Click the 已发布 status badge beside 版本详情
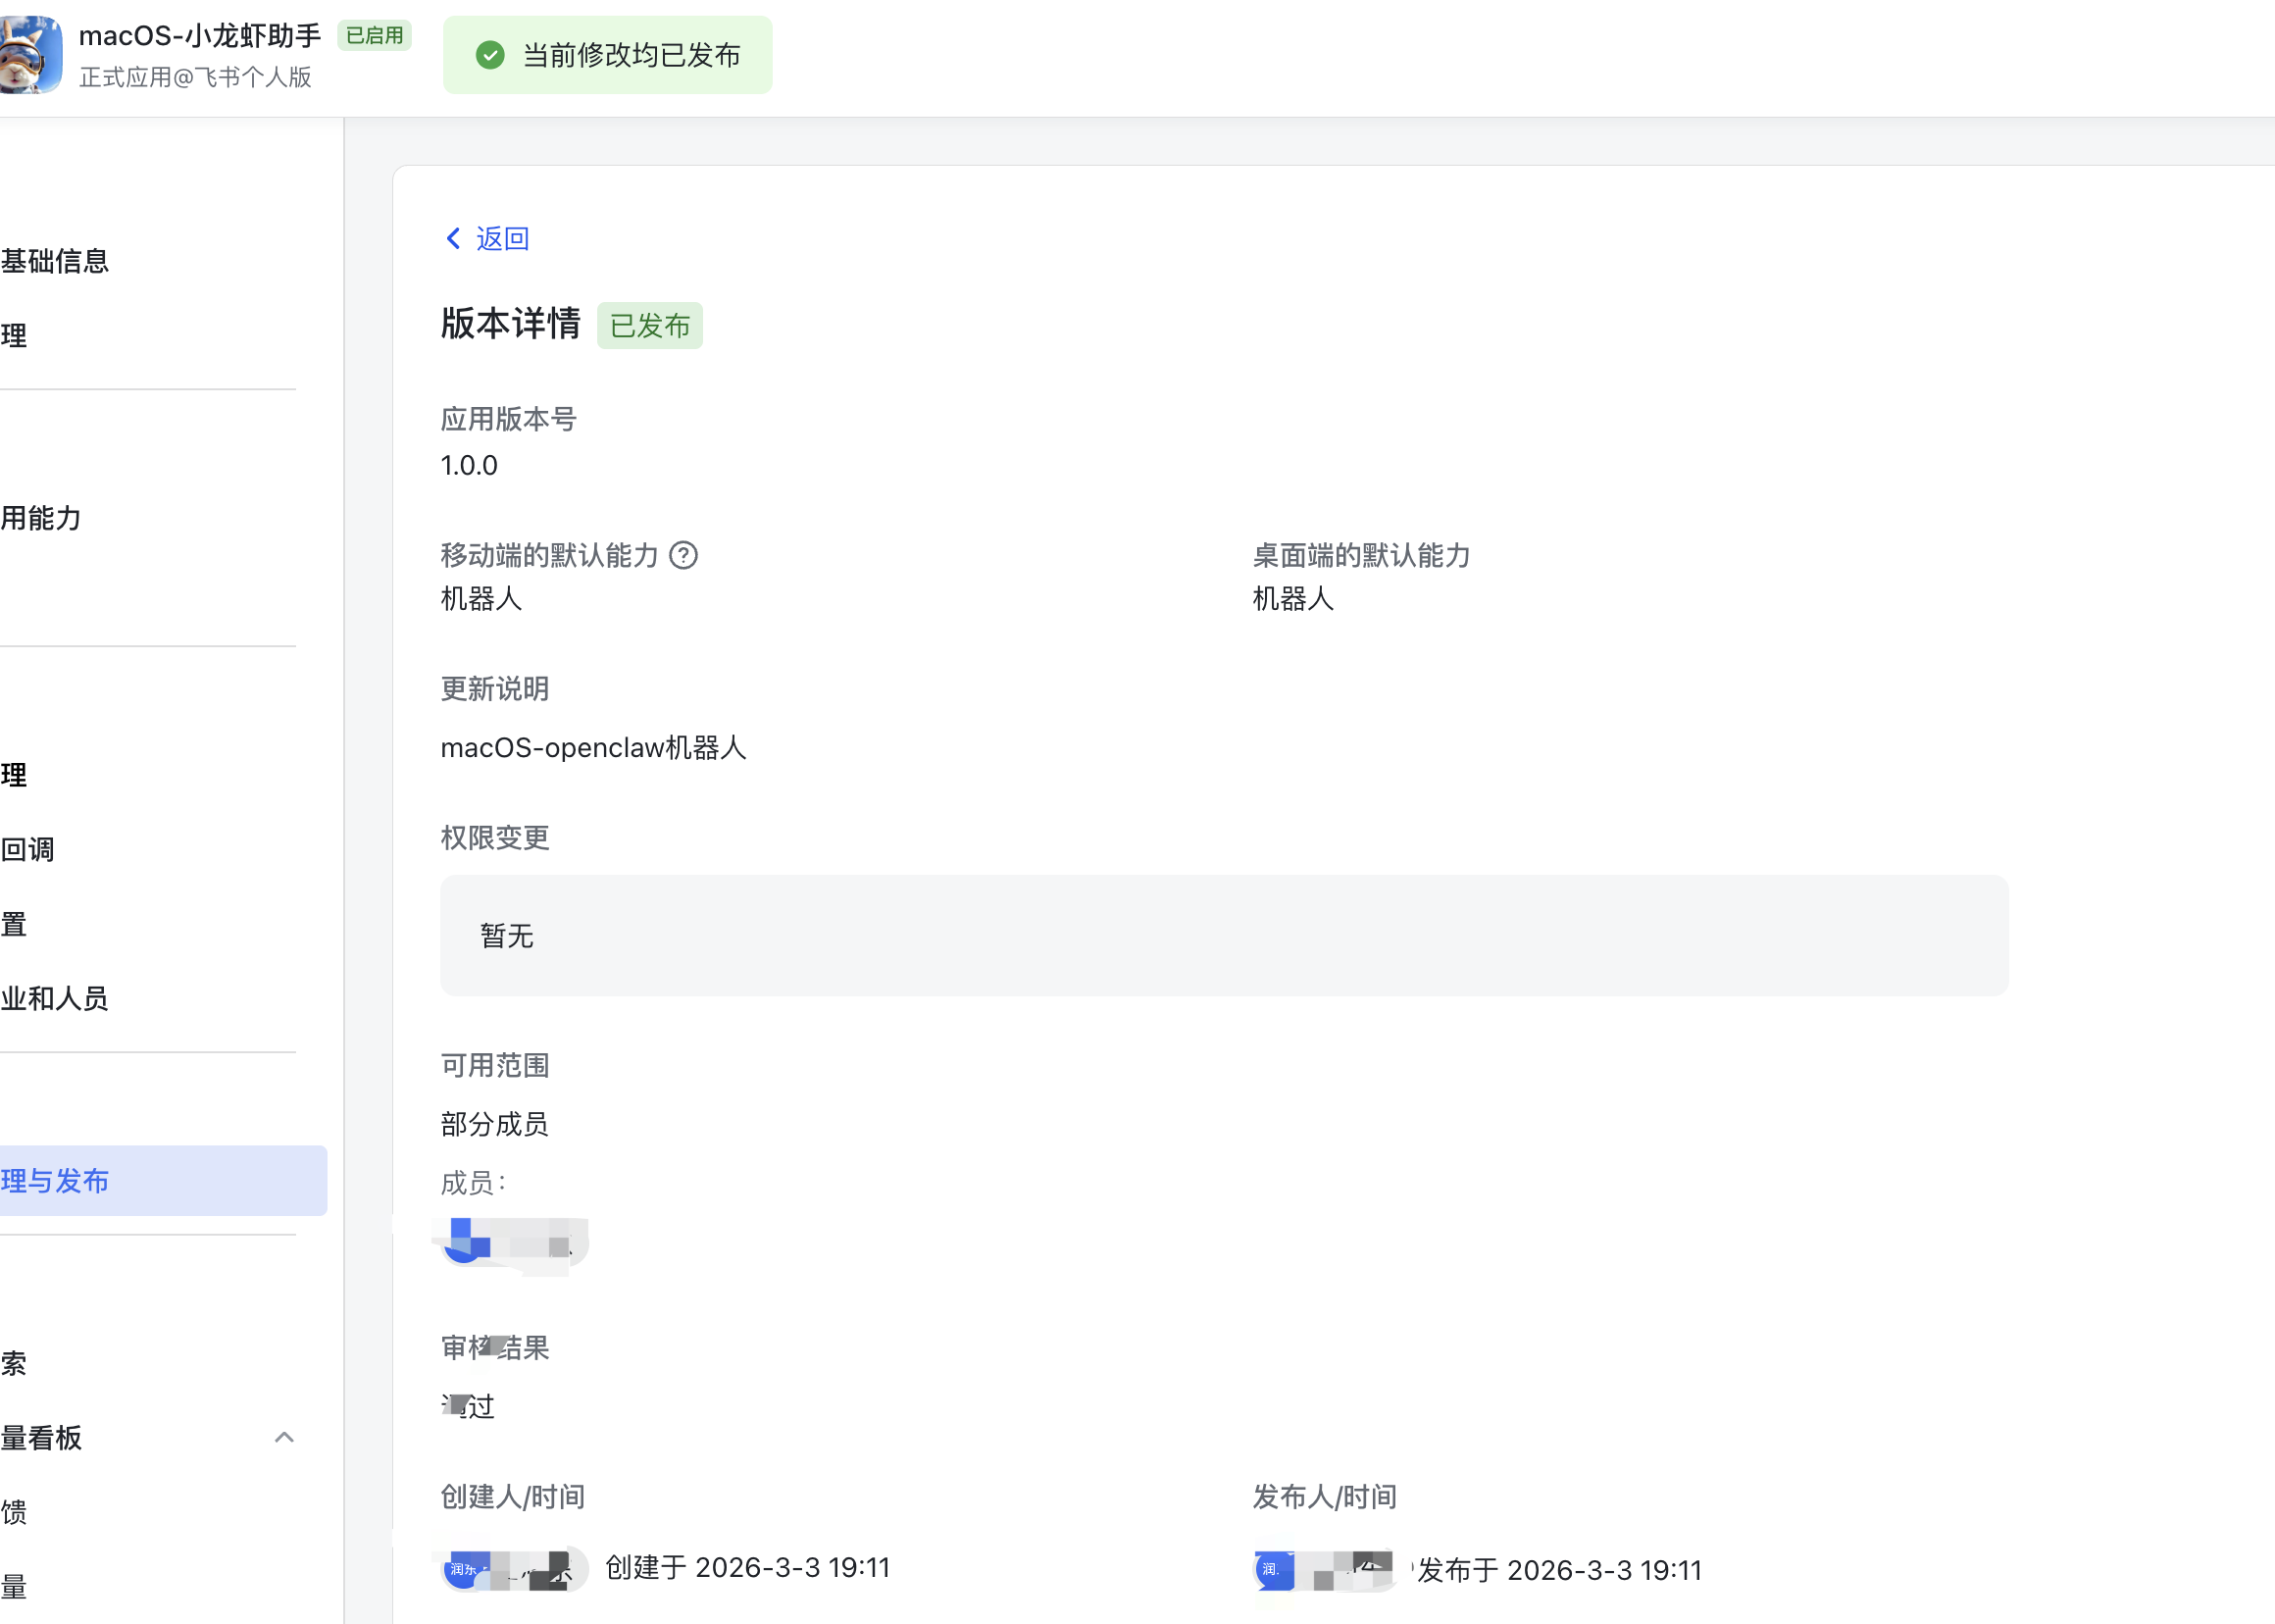This screenshot has height=1624, width=2275. 649,325
